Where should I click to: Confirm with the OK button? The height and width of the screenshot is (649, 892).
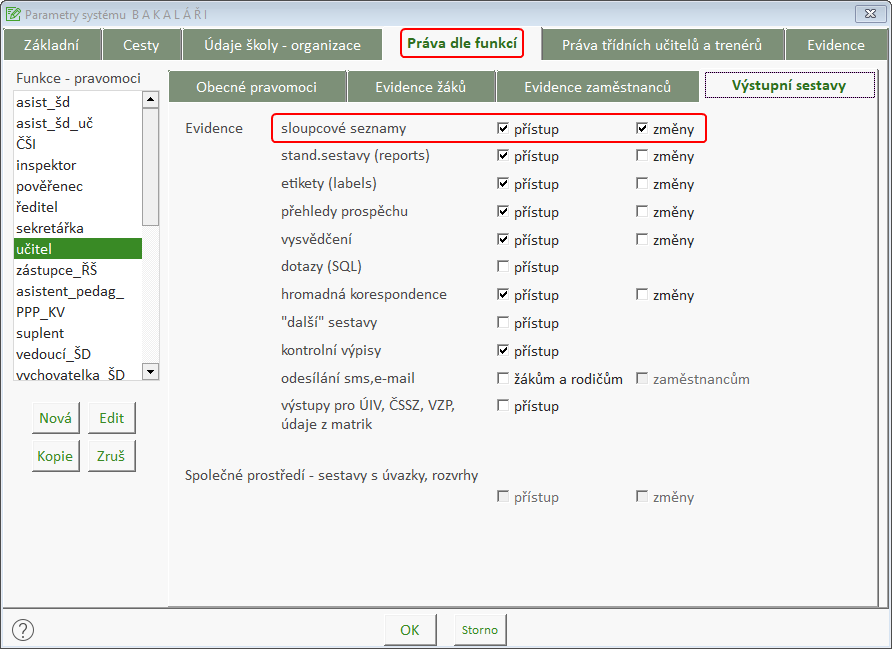pyautogui.click(x=410, y=630)
